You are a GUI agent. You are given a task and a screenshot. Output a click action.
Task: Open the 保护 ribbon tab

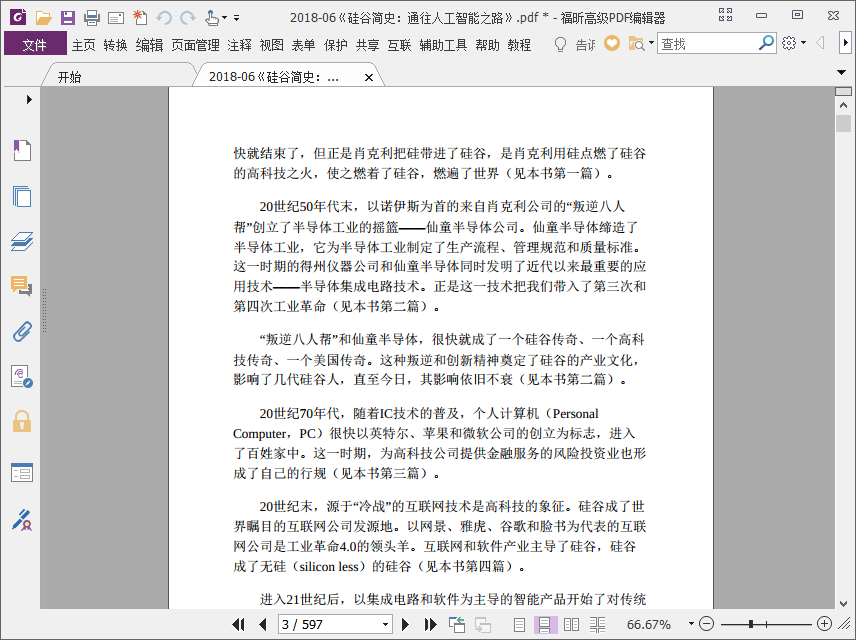pos(335,45)
